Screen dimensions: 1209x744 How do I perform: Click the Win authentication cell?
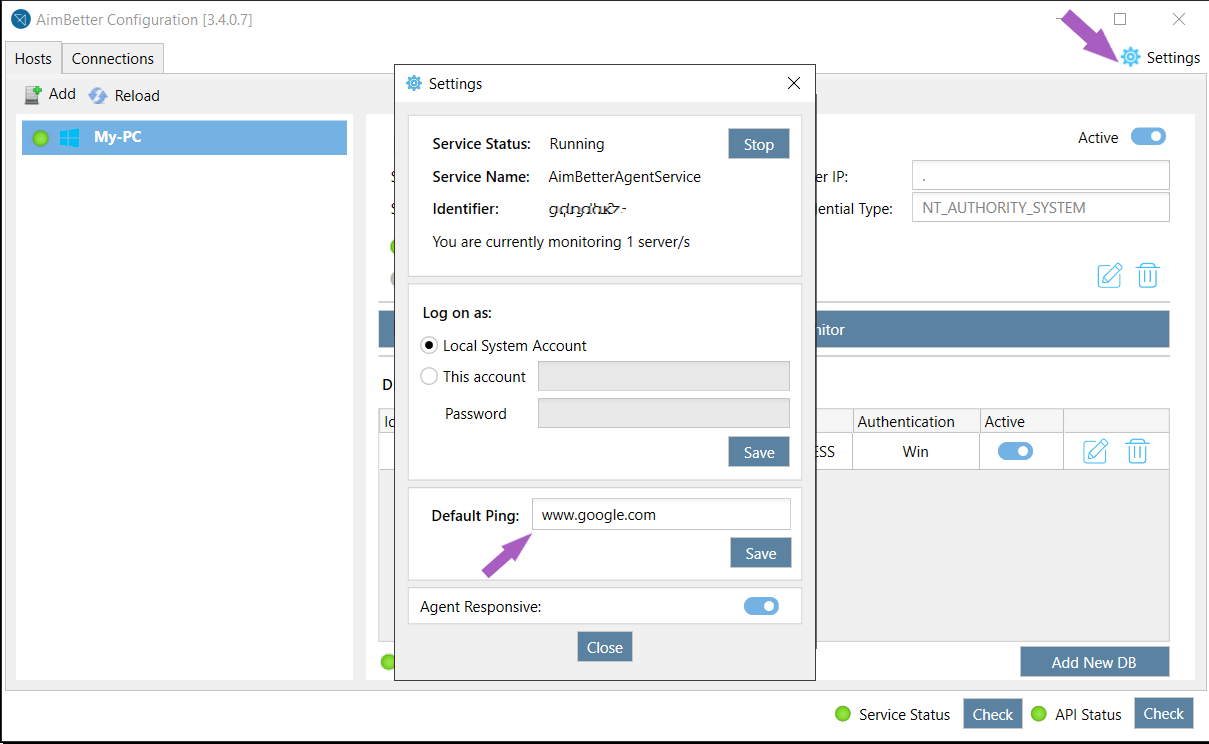click(916, 451)
